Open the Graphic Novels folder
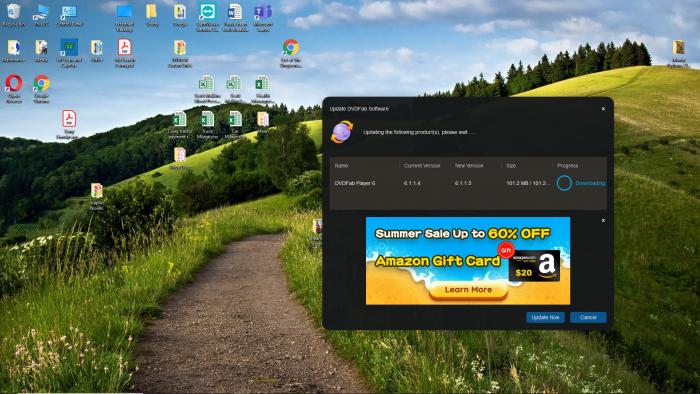The height and width of the screenshot is (394, 700). tap(96, 196)
